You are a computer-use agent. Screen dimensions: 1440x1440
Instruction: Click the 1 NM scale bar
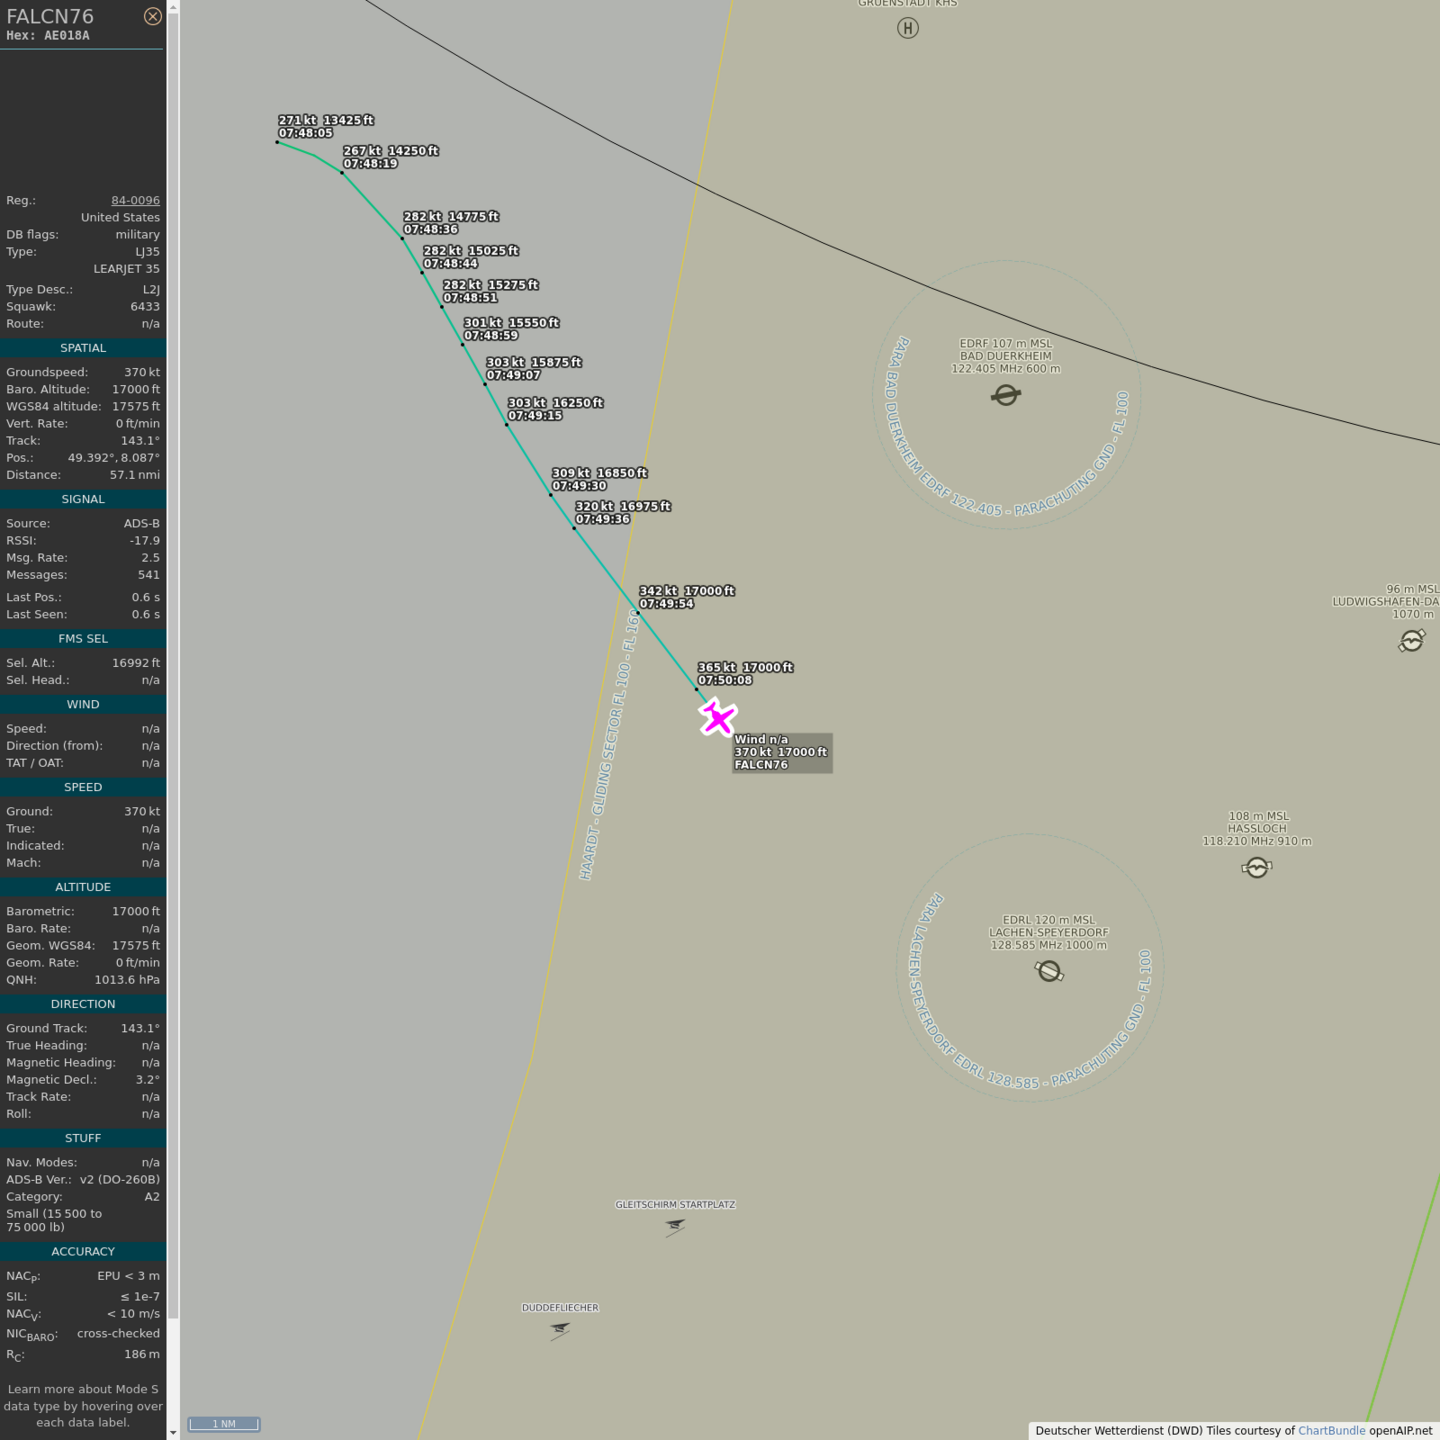tap(224, 1424)
